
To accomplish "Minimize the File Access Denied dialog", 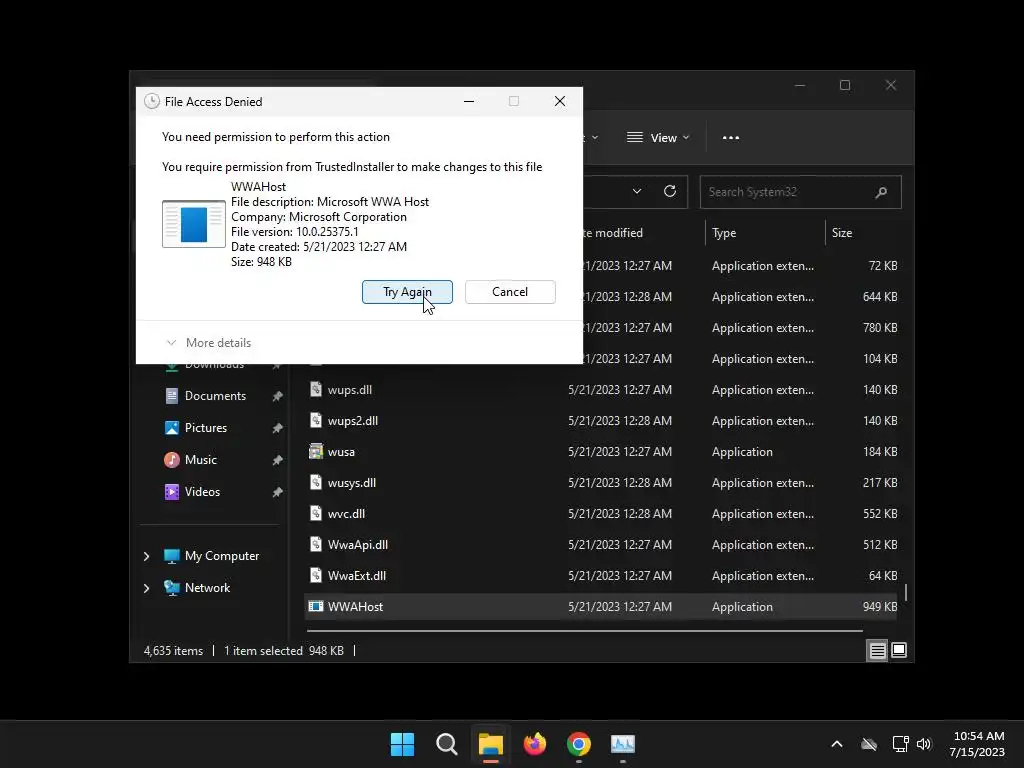I will (x=469, y=101).
